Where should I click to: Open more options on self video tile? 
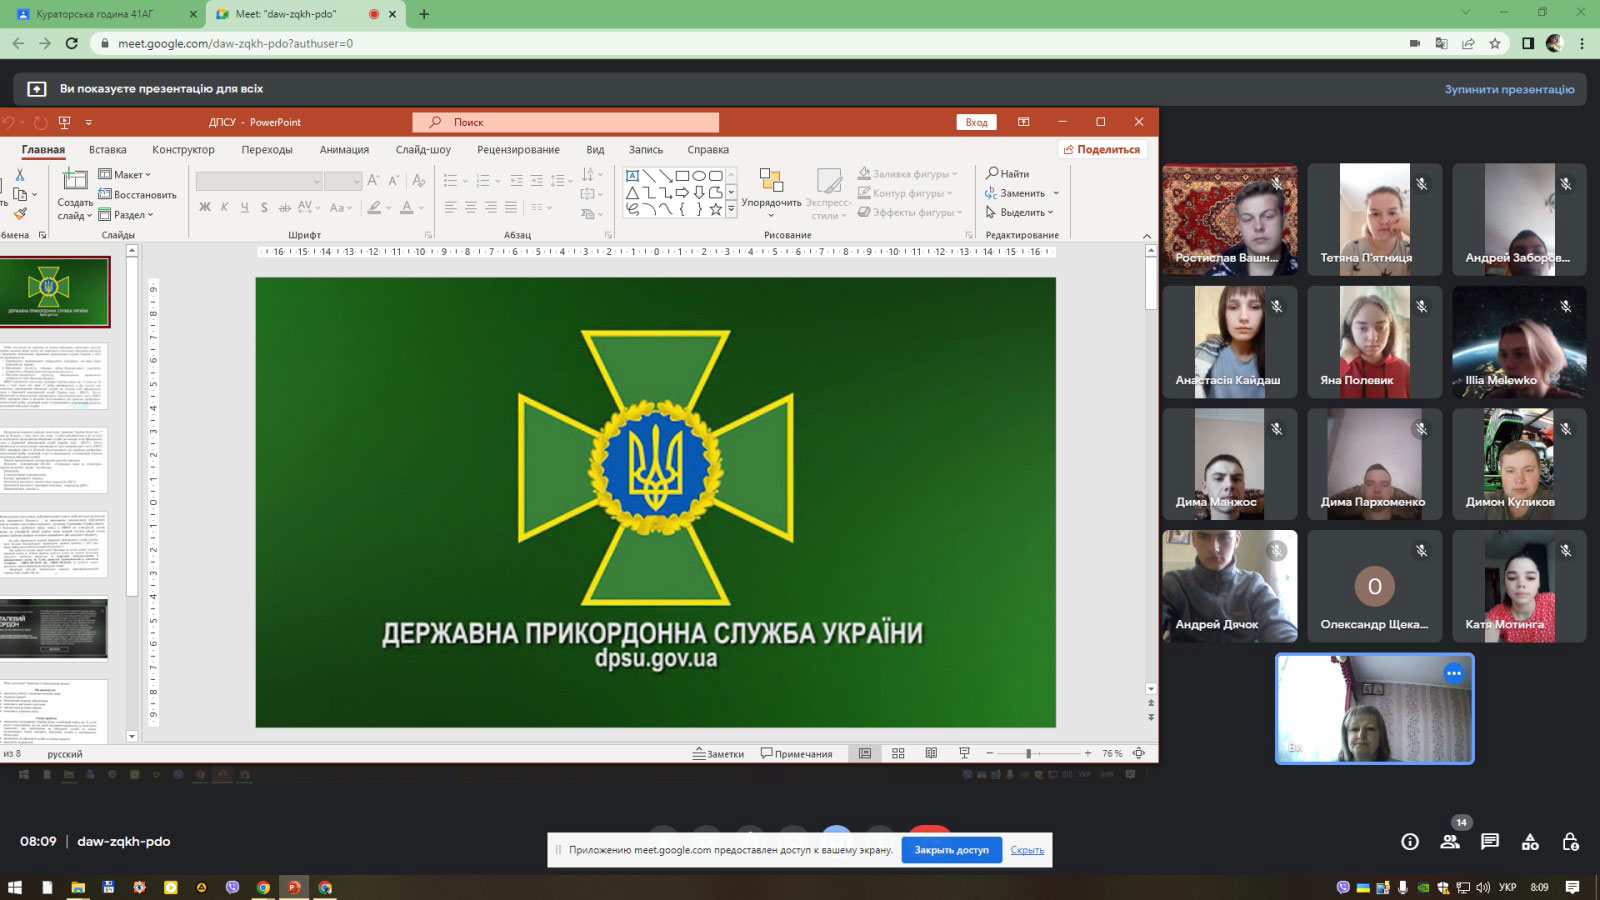[1454, 674]
